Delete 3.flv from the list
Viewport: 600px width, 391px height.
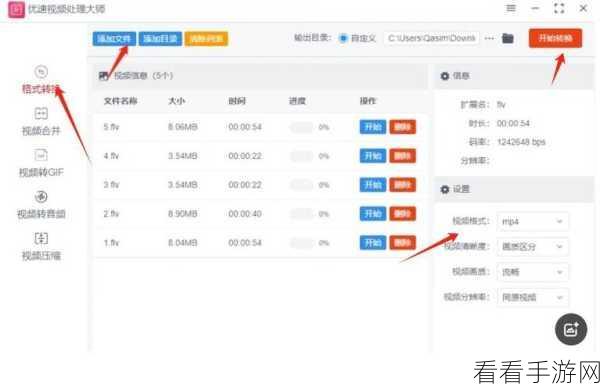(x=403, y=185)
